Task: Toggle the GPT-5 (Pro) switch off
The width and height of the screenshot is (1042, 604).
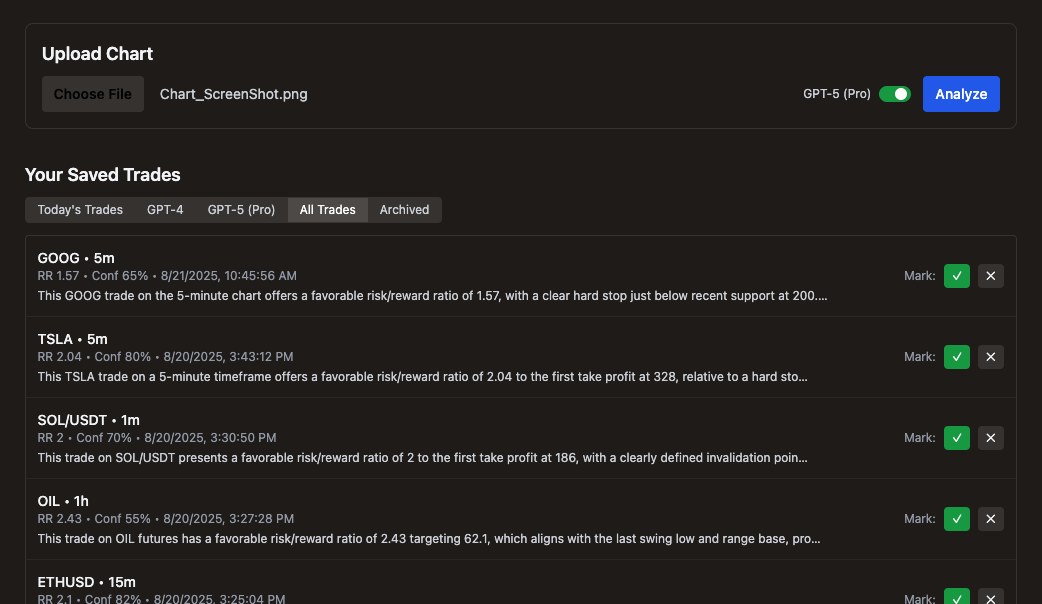Action: pyautogui.click(x=894, y=94)
